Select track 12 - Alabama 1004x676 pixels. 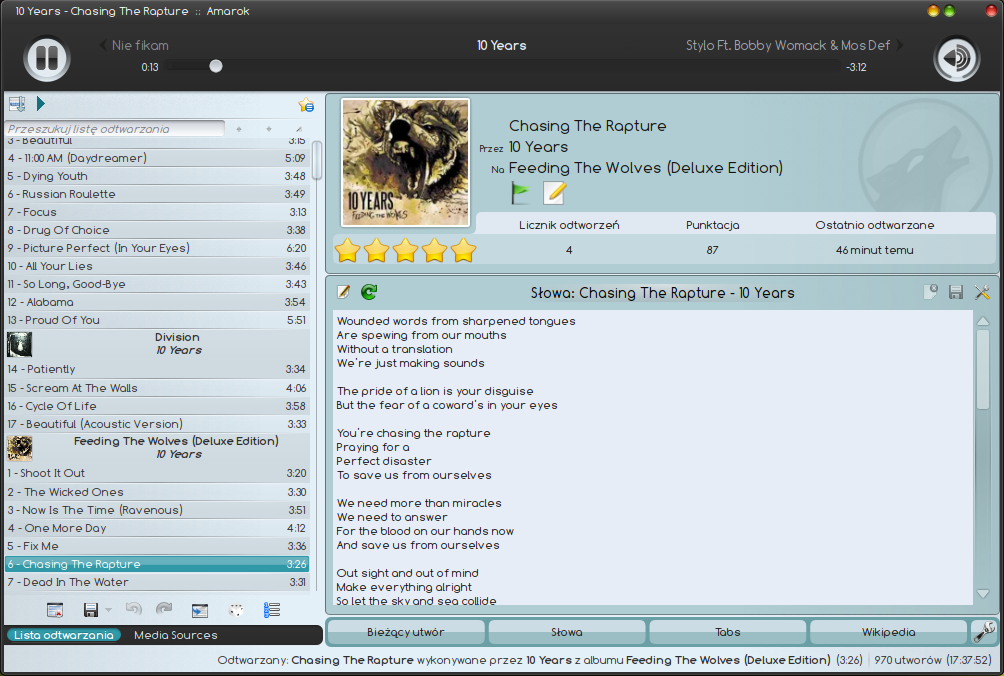pyautogui.click(x=157, y=302)
